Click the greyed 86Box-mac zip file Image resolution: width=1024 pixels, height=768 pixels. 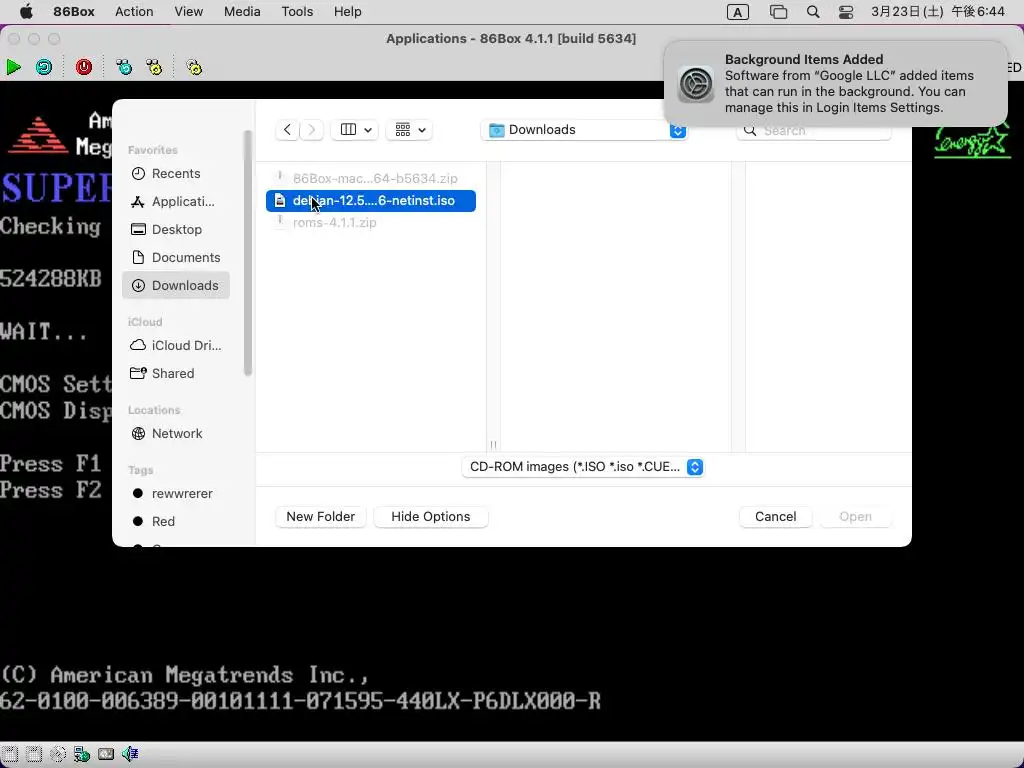tap(371, 178)
